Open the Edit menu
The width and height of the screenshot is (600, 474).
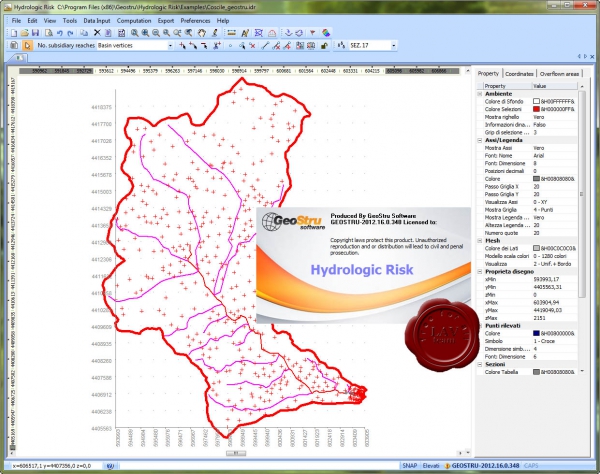[x=32, y=21]
